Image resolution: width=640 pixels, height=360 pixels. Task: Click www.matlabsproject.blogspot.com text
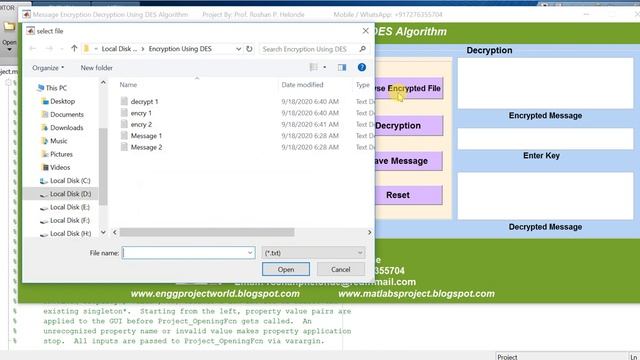[416, 293]
